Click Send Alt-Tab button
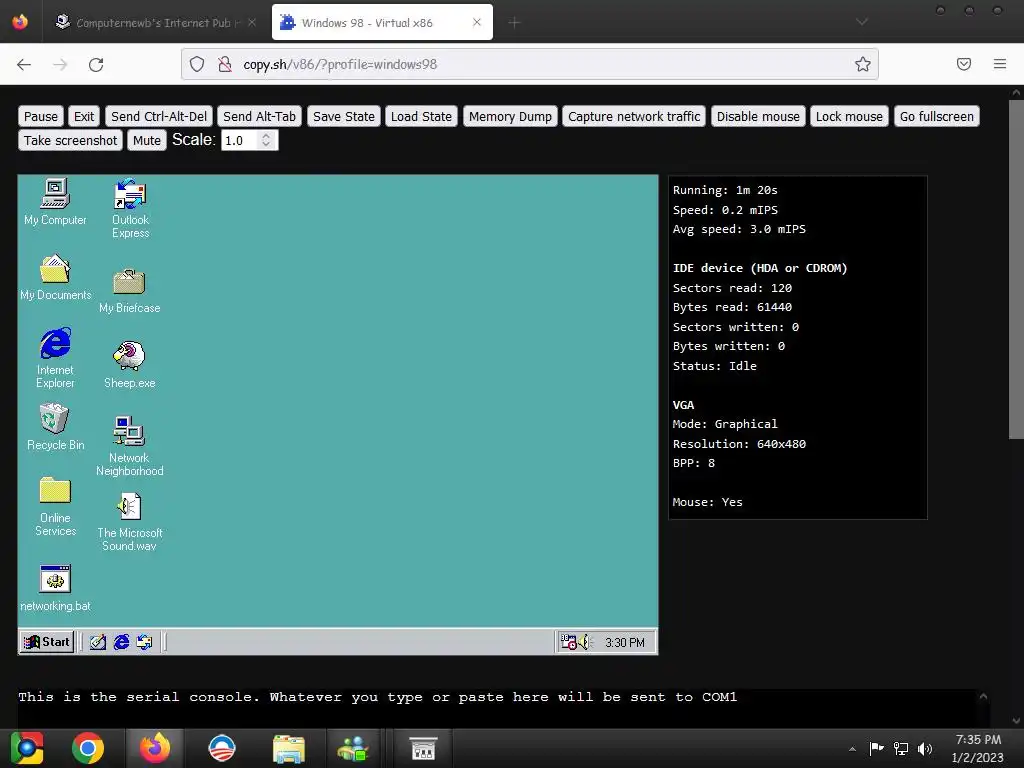This screenshot has width=1024, height=768. [259, 116]
